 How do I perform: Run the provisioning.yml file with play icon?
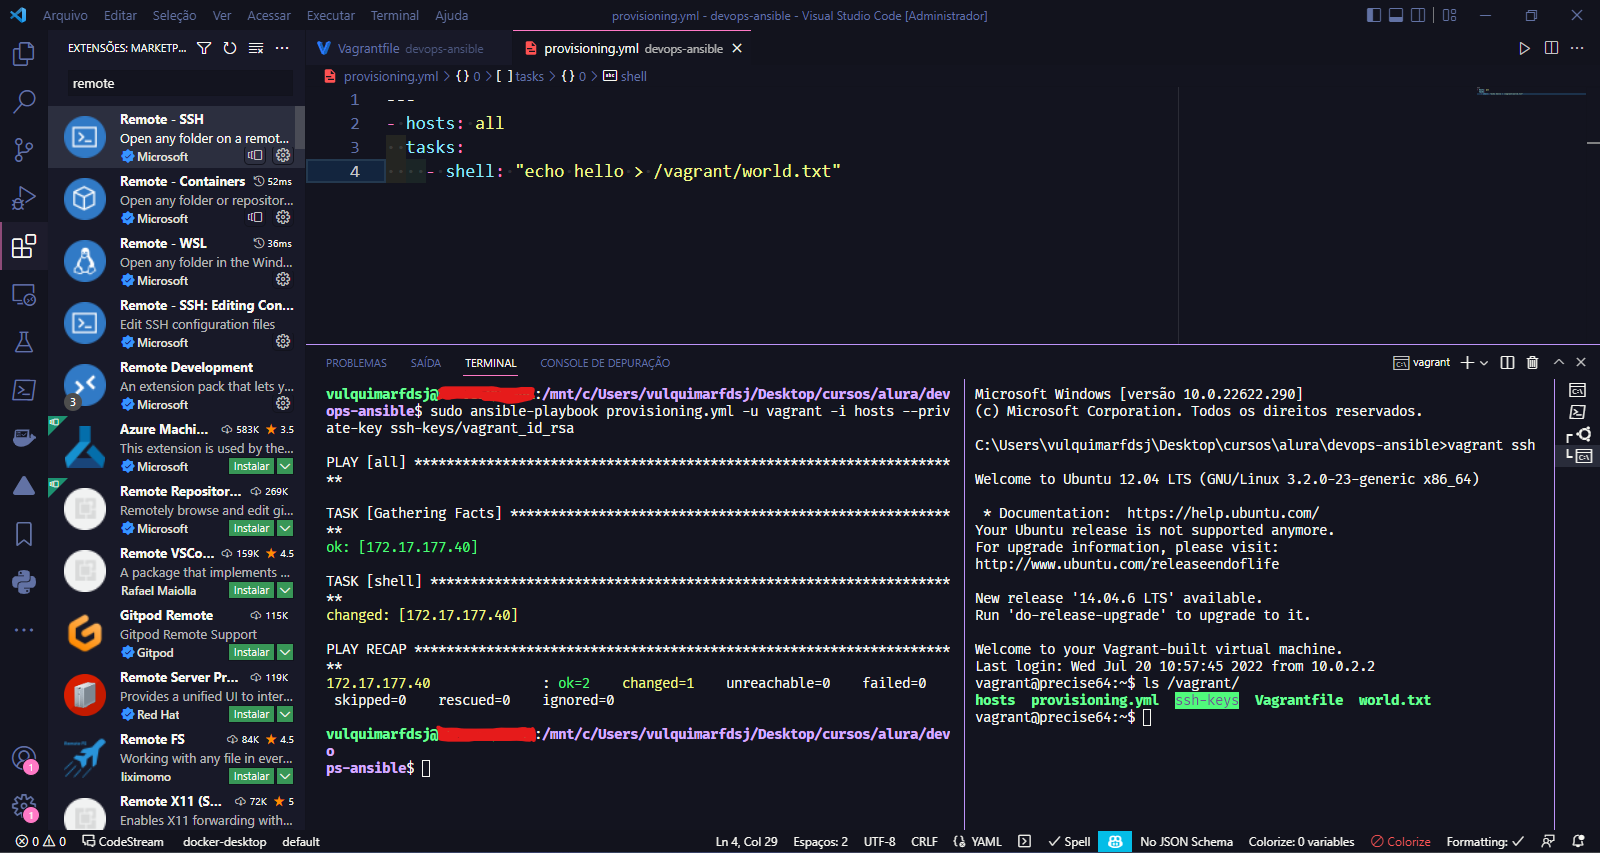coord(1524,48)
